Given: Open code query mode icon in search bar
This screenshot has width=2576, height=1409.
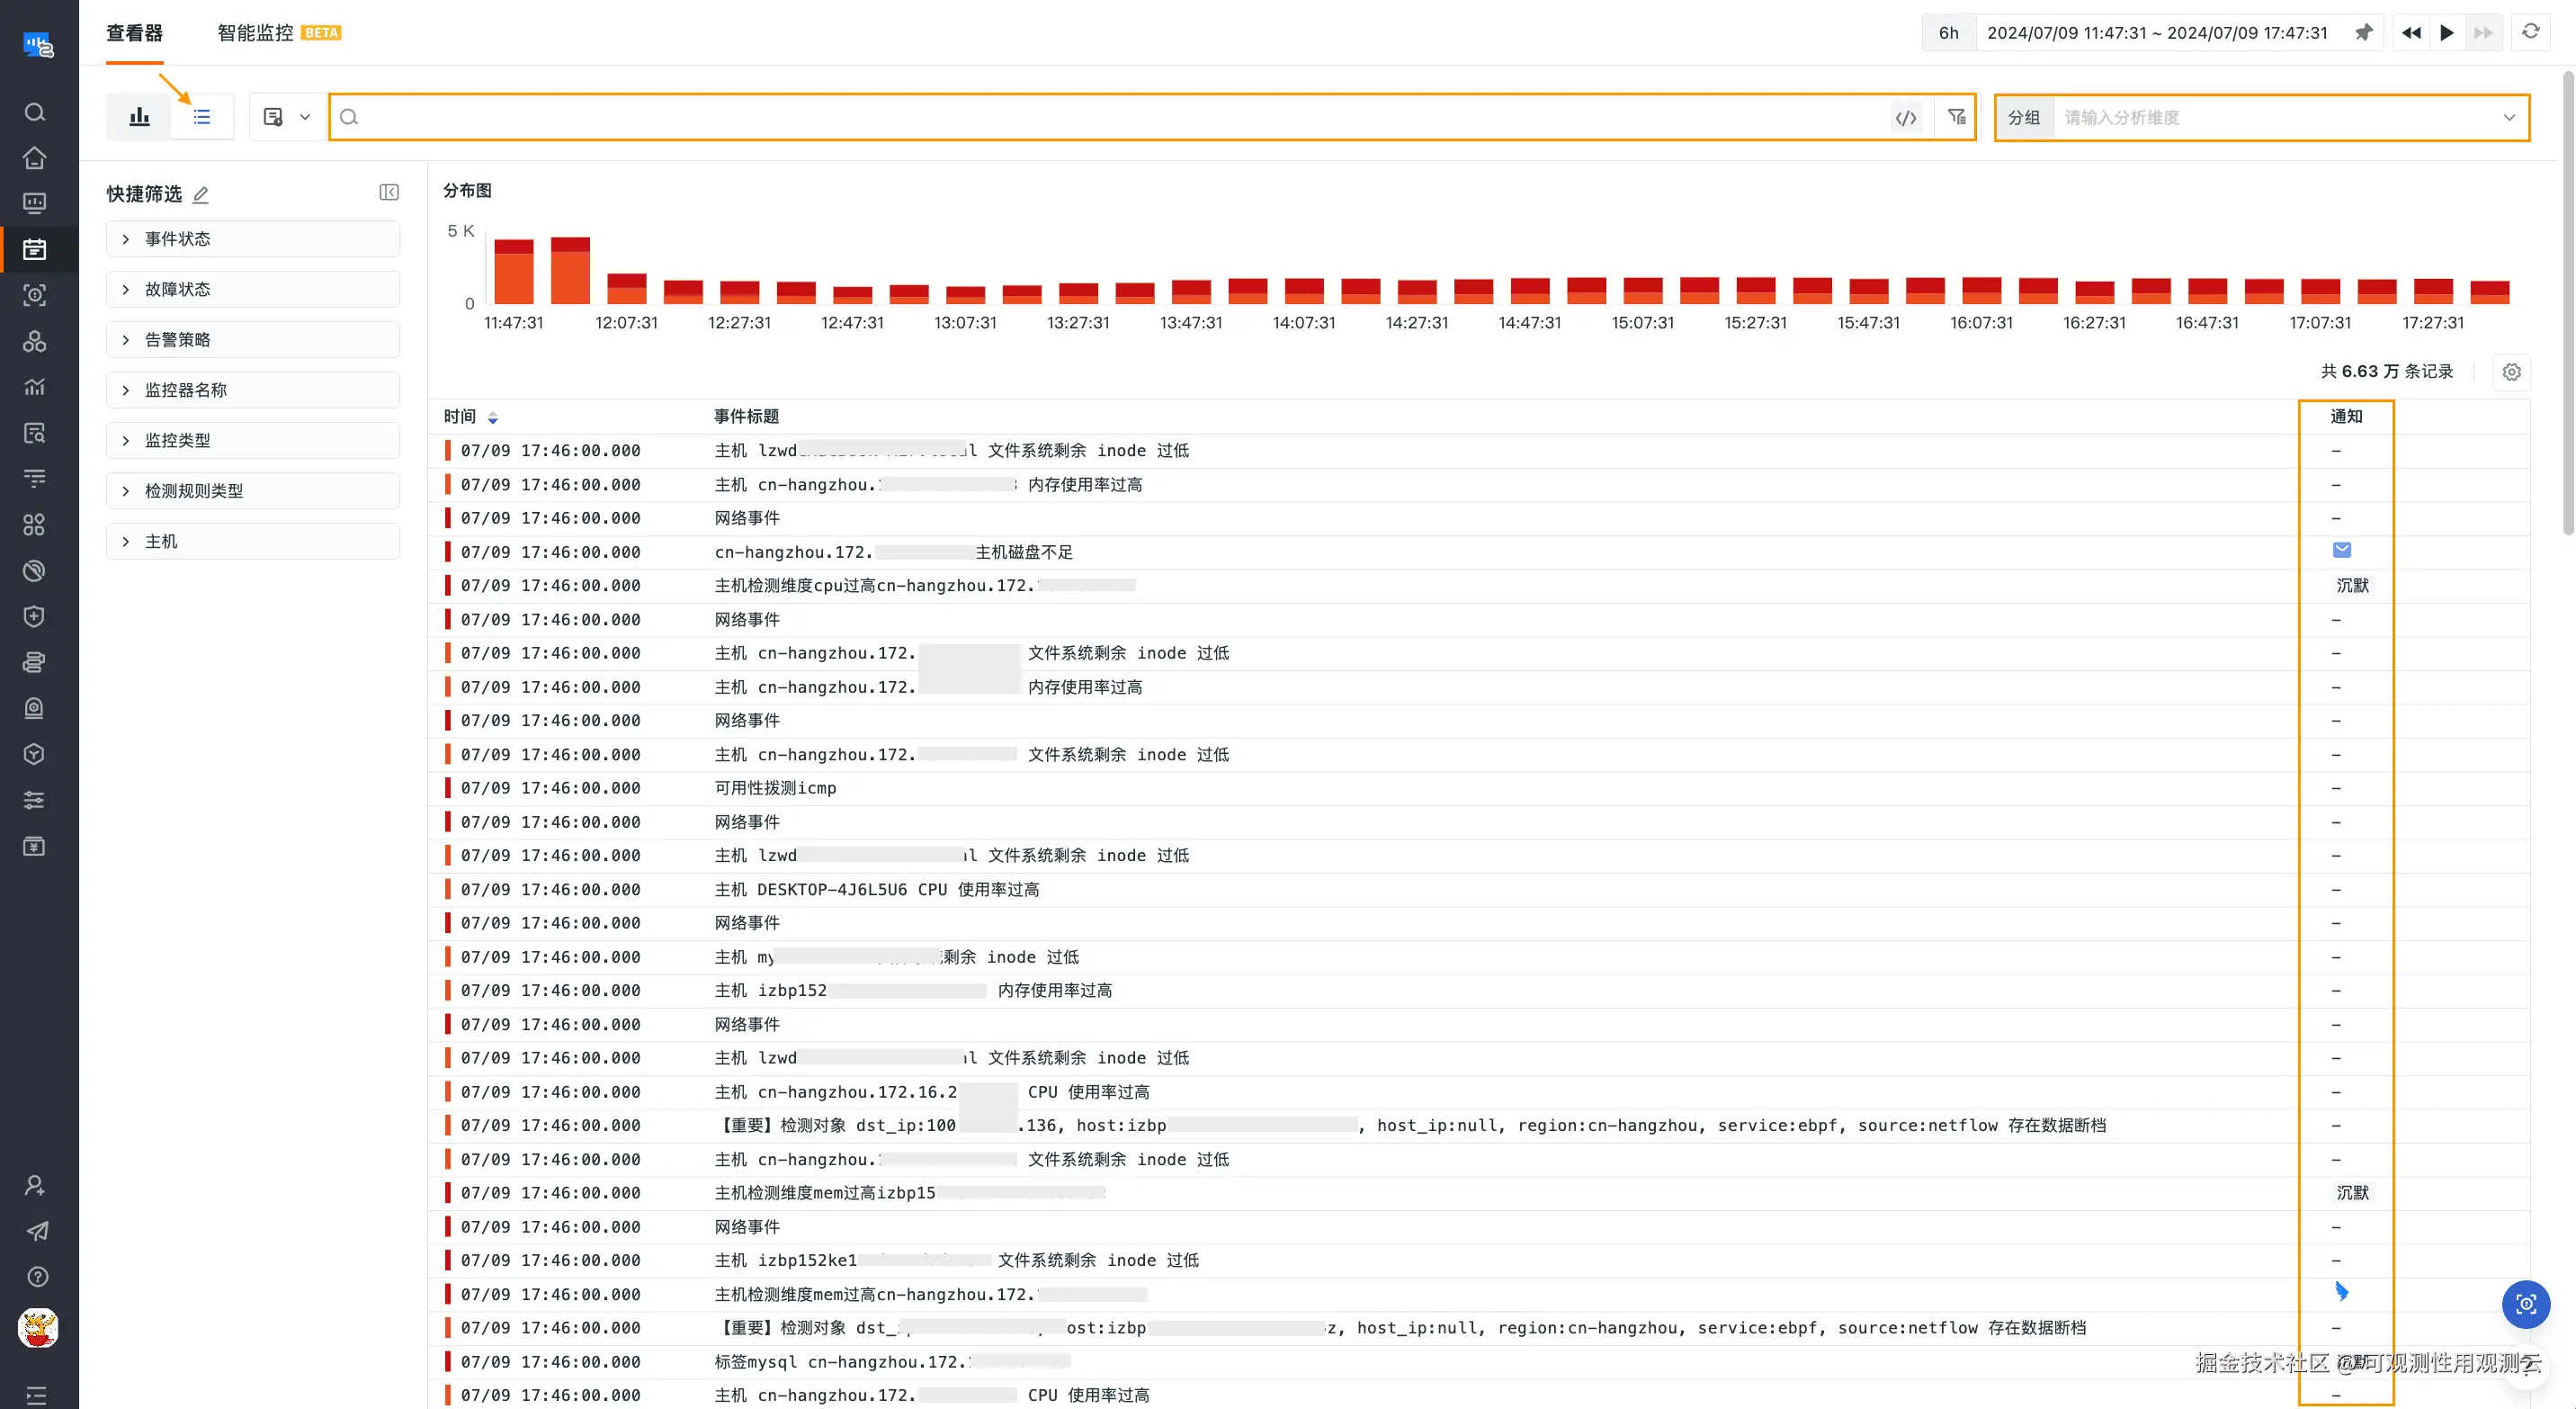Looking at the screenshot, I should coord(1906,117).
